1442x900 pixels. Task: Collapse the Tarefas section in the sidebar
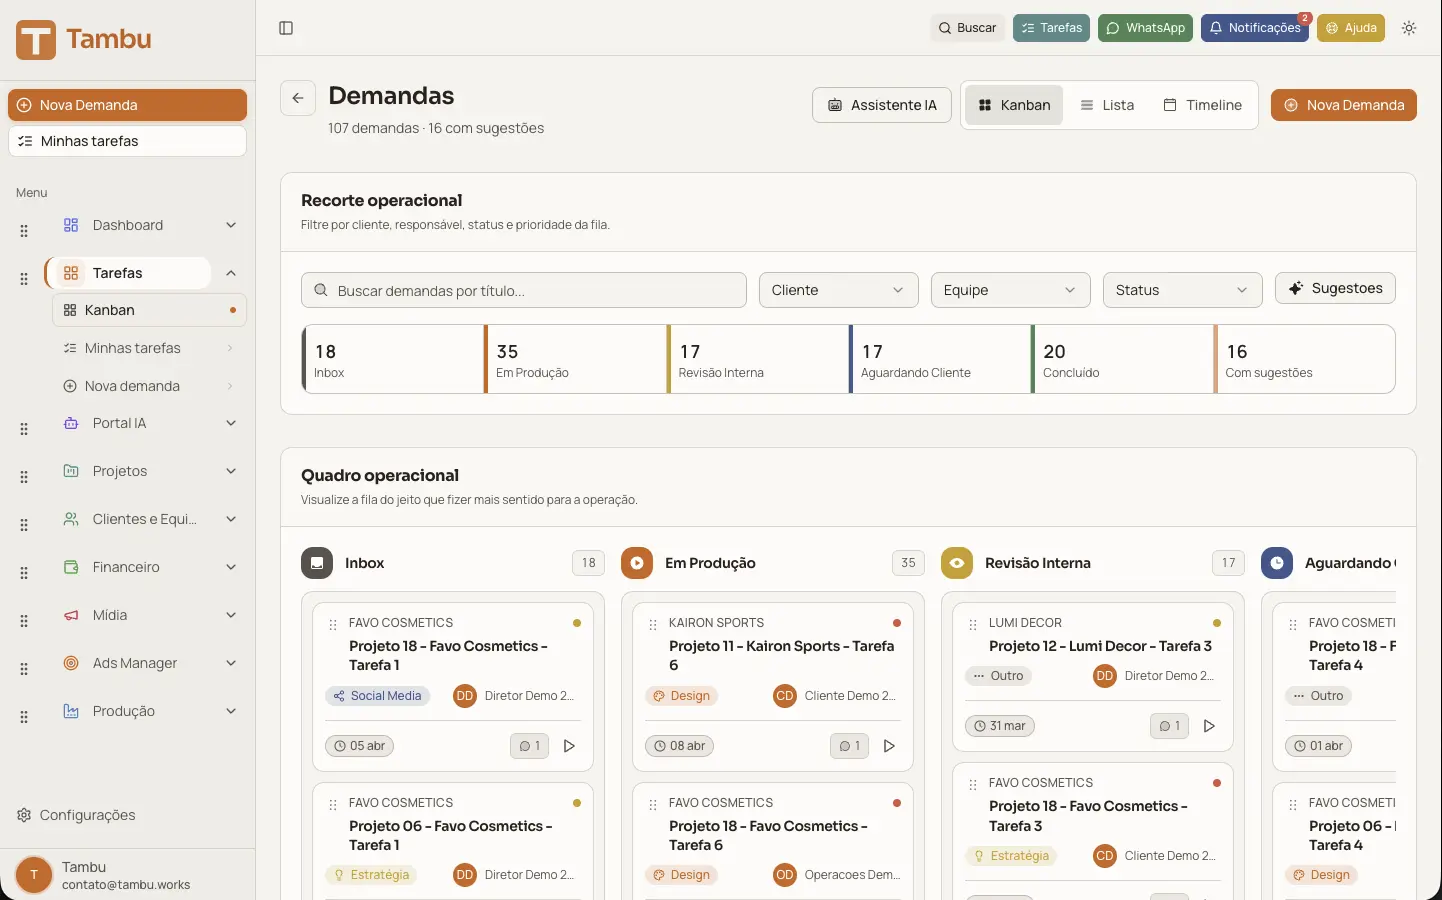point(231,272)
